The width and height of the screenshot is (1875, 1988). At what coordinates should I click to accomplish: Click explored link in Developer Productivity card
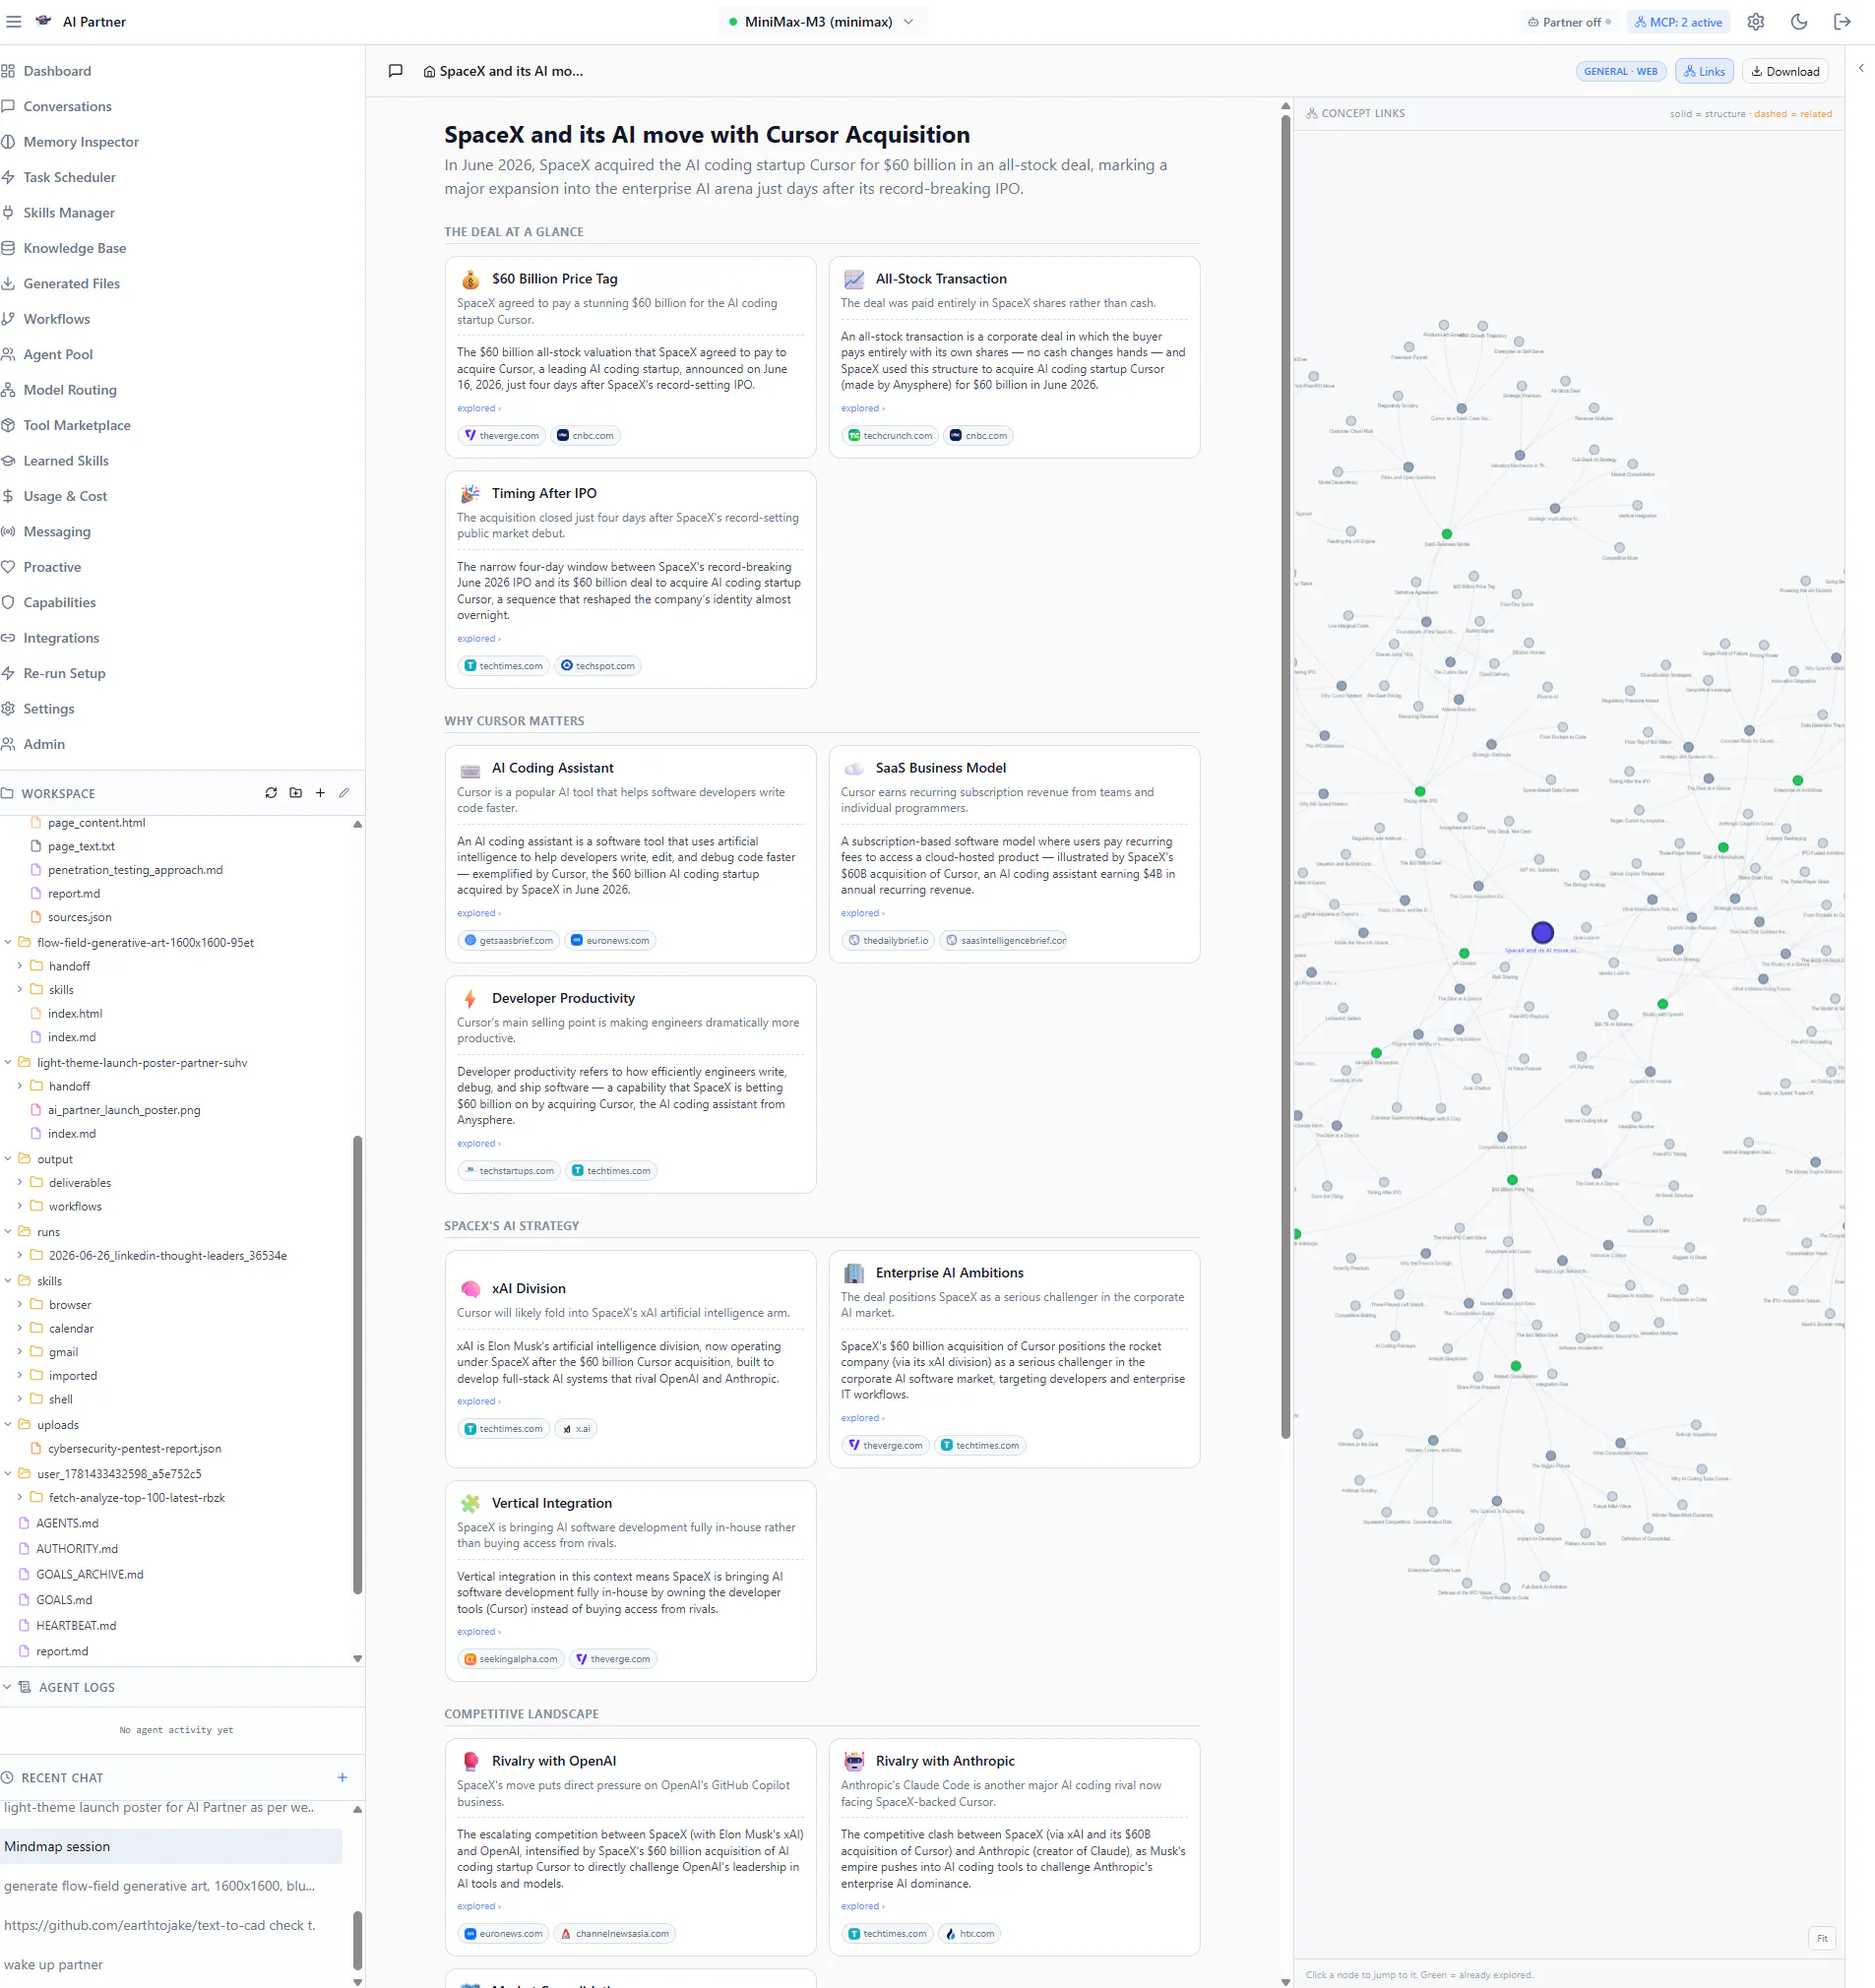pyautogui.click(x=479, y=1143)
